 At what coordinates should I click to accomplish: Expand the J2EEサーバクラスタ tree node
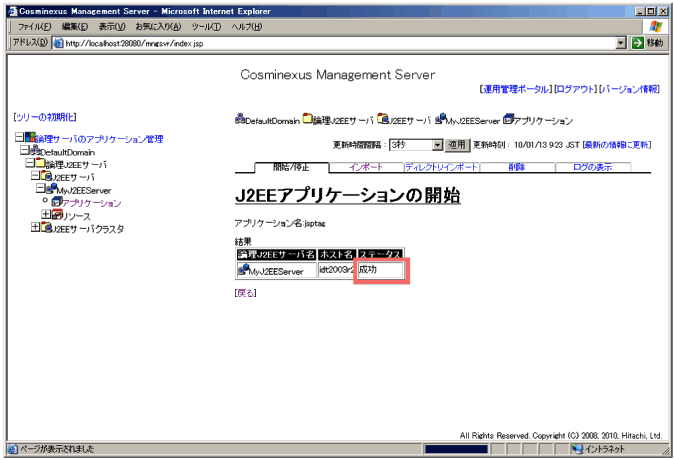35,227
